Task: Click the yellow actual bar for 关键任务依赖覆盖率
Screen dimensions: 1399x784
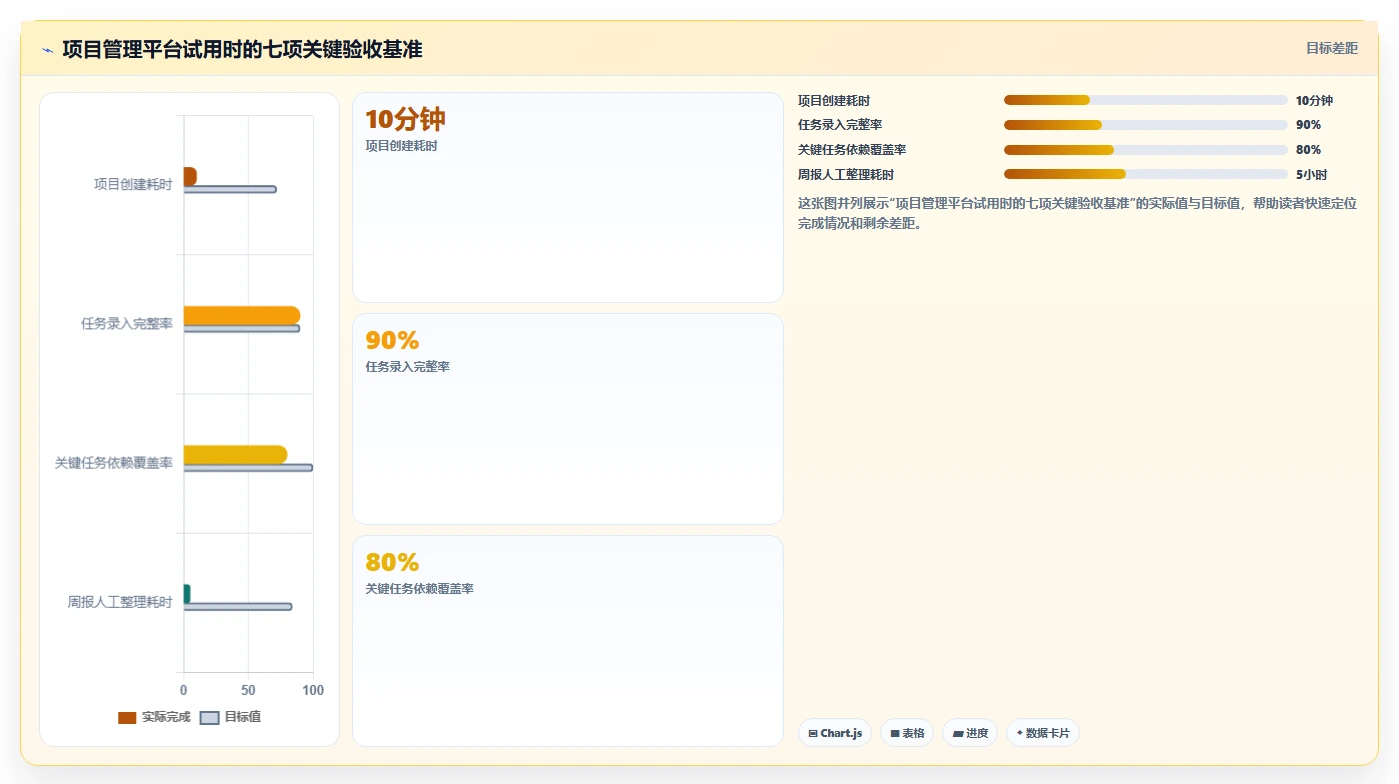Action: coord(235,454)
